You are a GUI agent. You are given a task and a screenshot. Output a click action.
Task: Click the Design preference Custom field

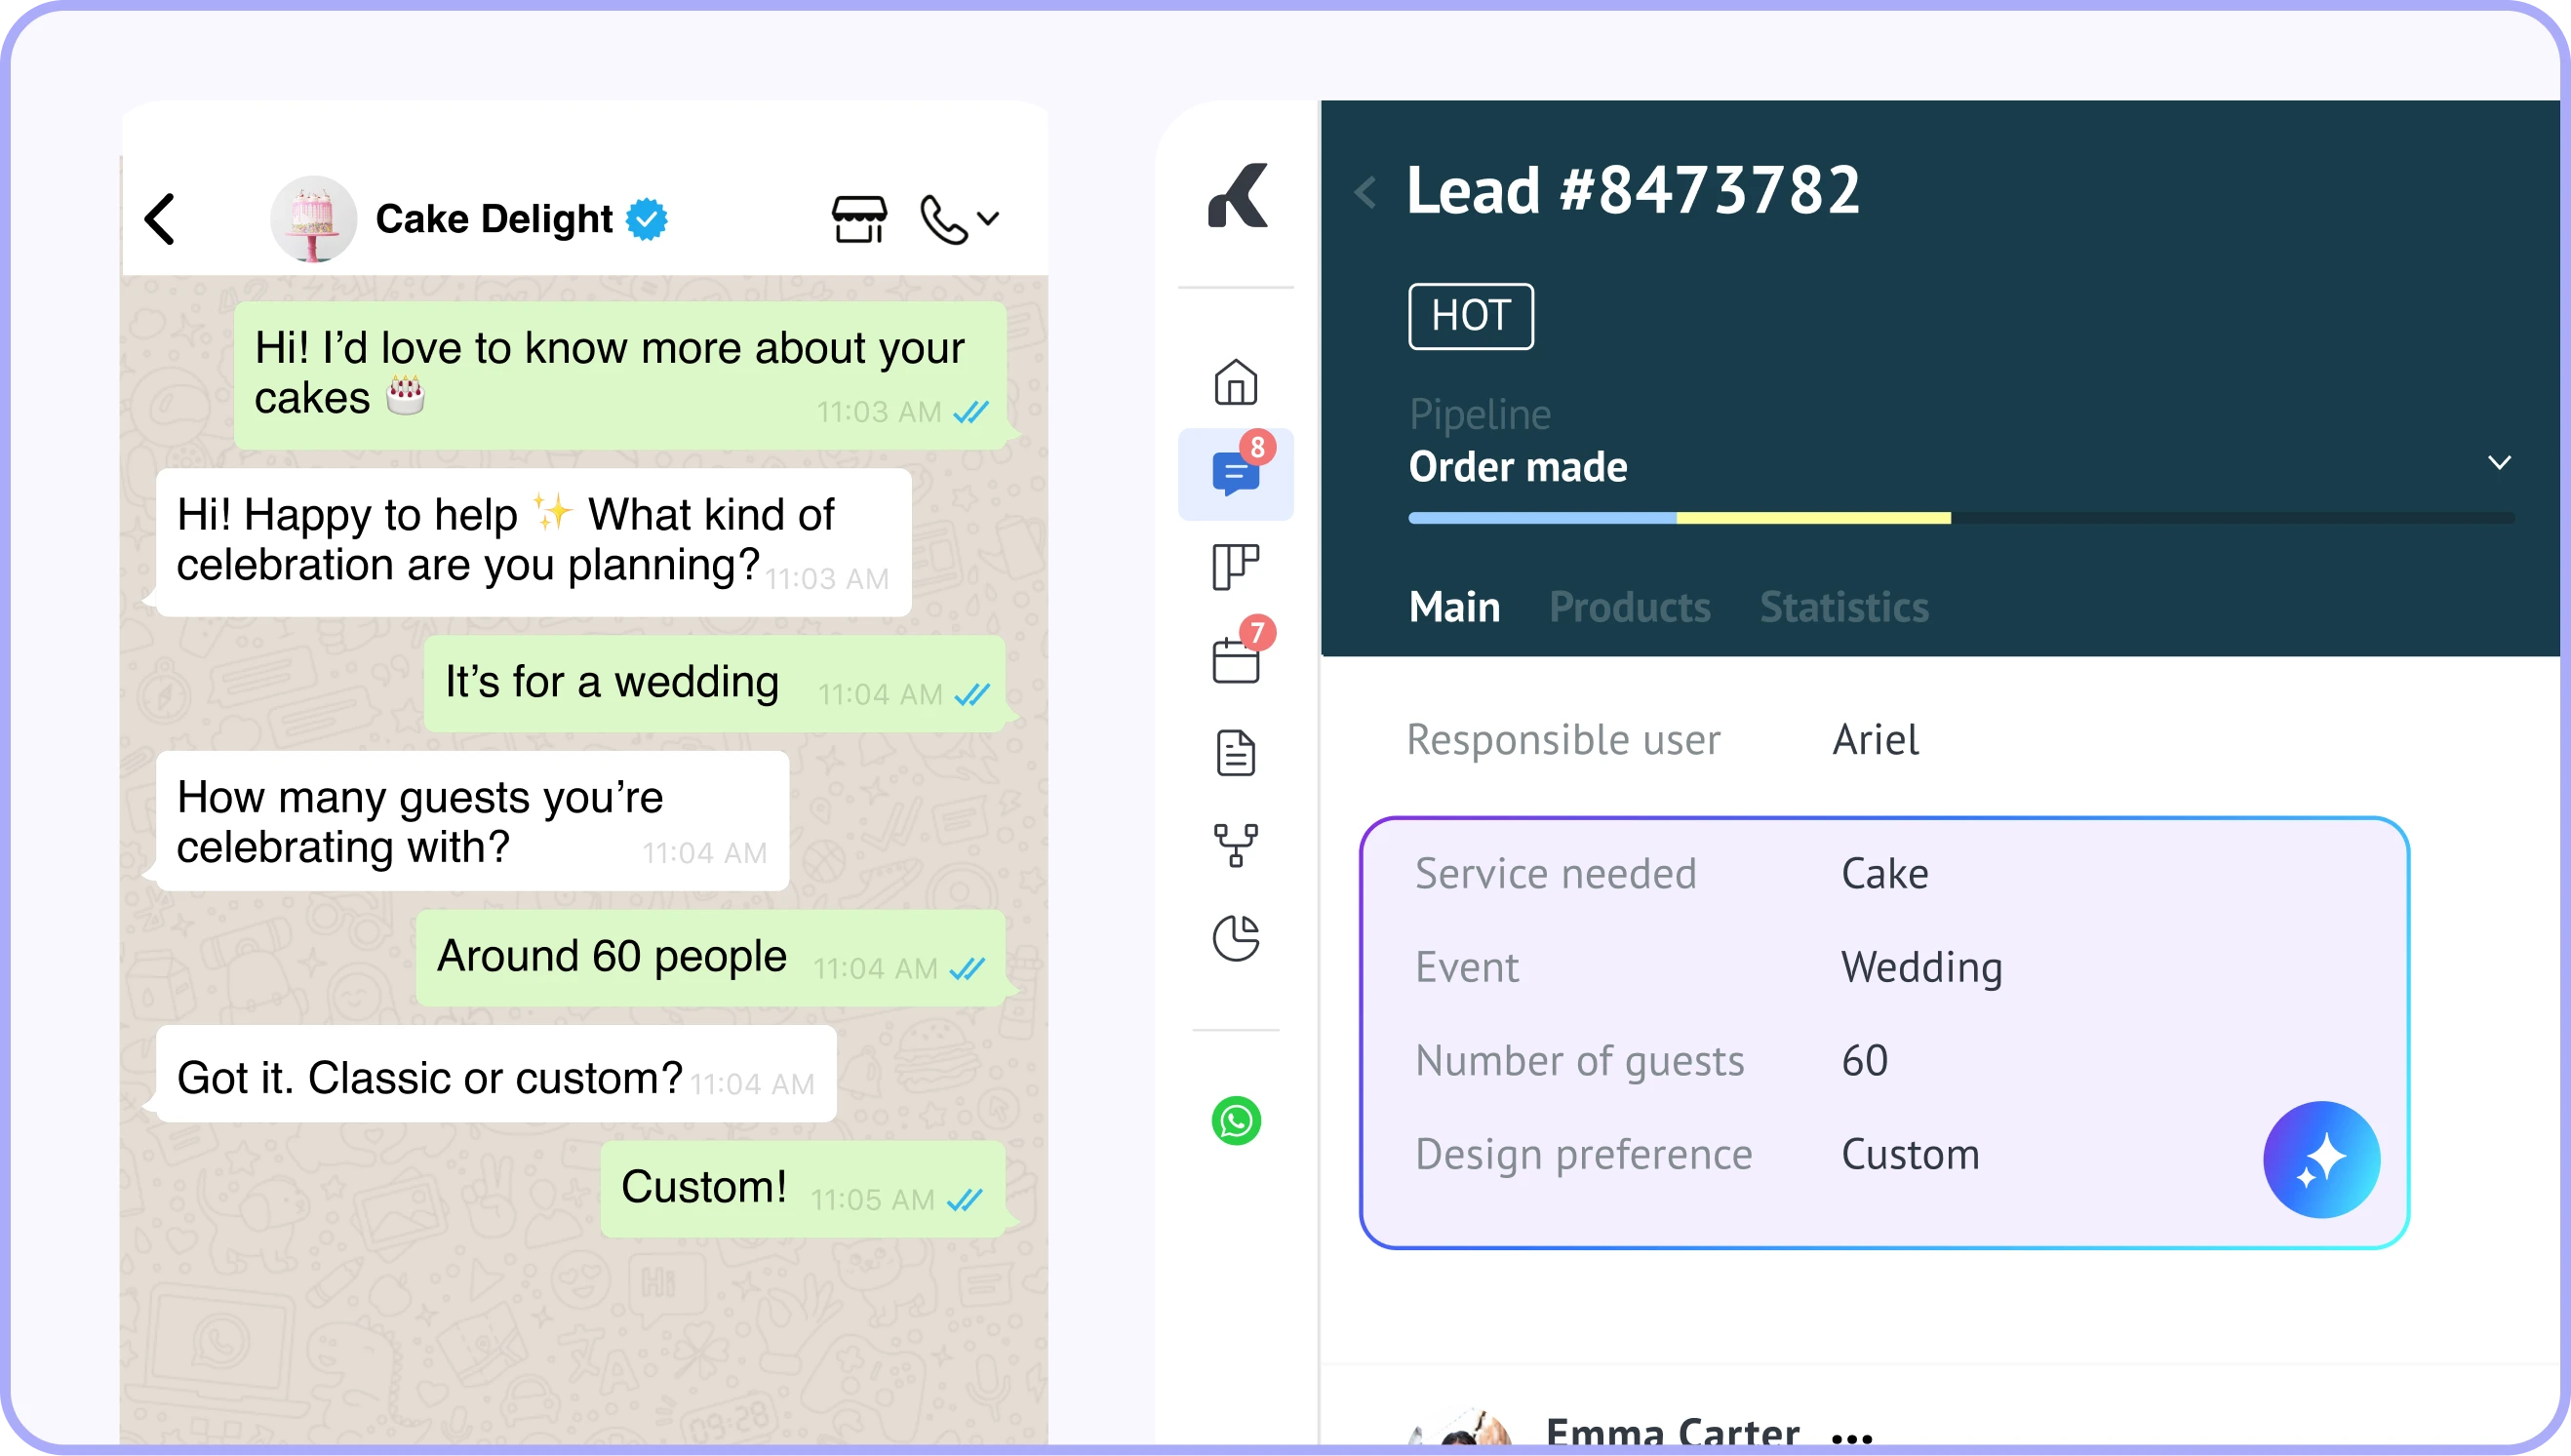coord(1910,1154)
